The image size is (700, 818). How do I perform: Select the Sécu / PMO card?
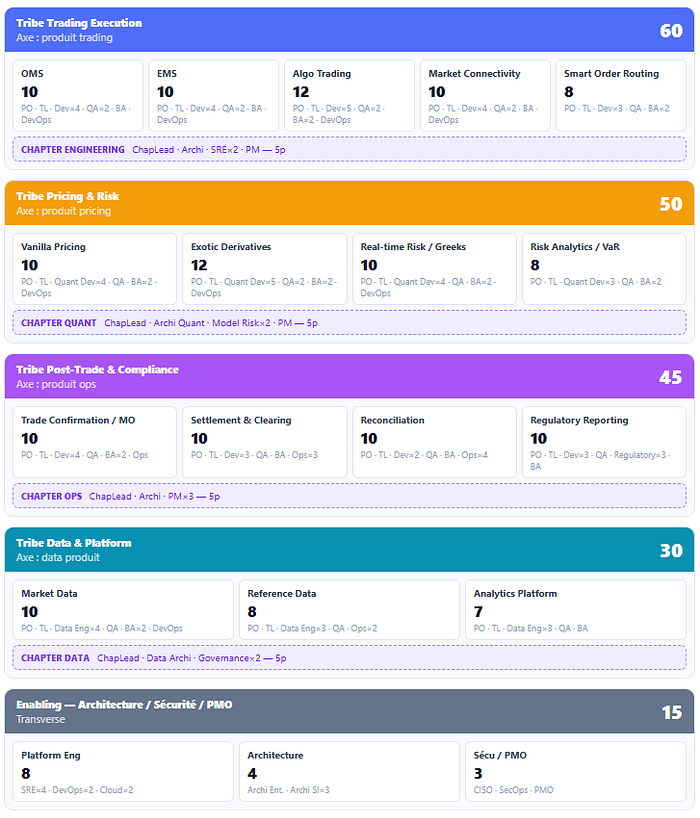[x=576, y=771]
